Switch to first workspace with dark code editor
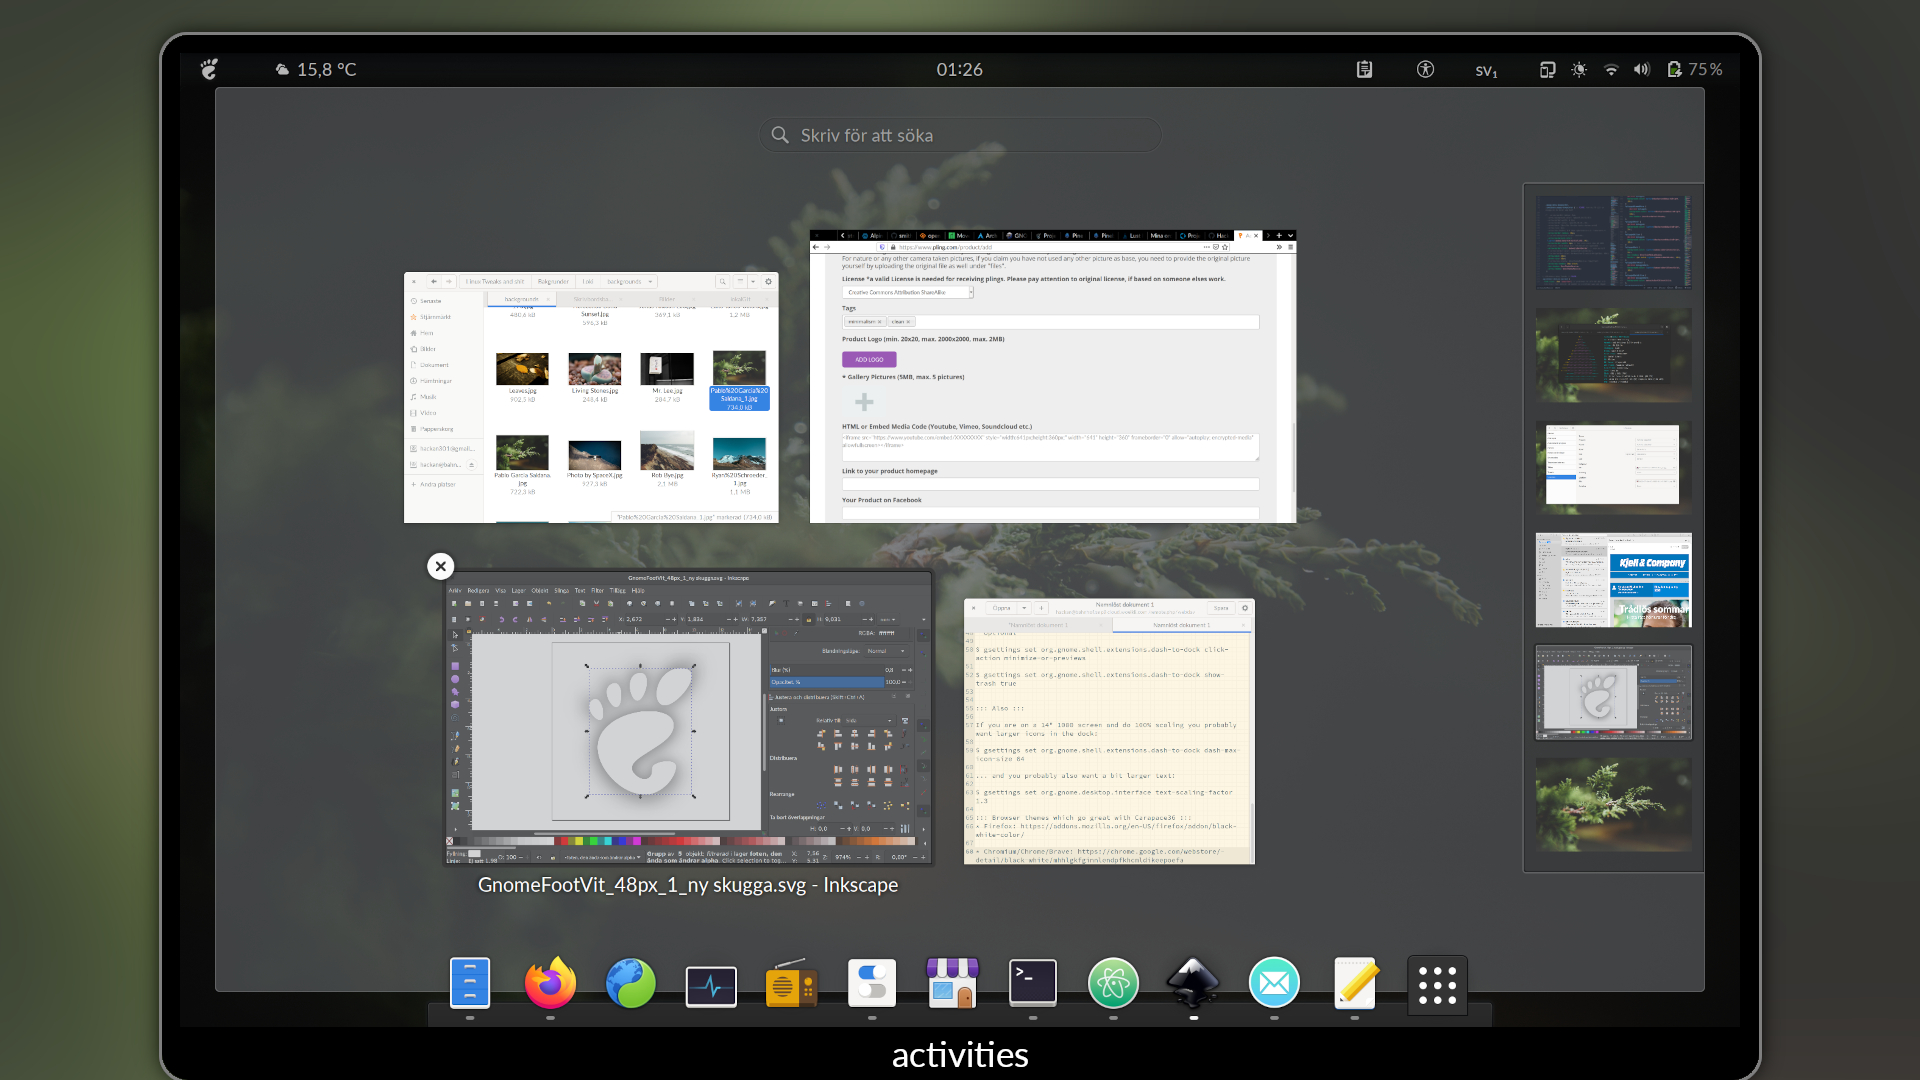The width and height of the screenshot is (1920, 1080). (x=1614, y=242)
